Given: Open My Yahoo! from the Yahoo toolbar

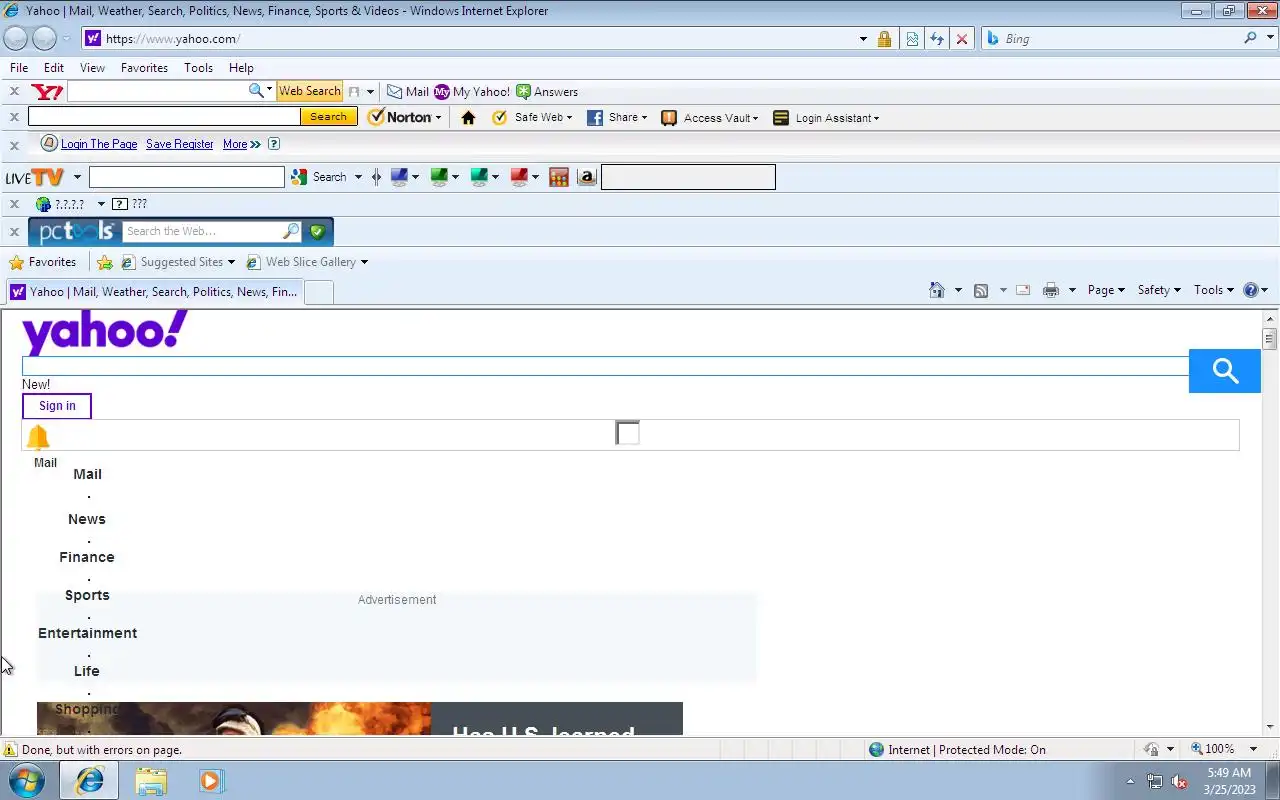Looking at the screenshot, I should (x=472, y=91).
